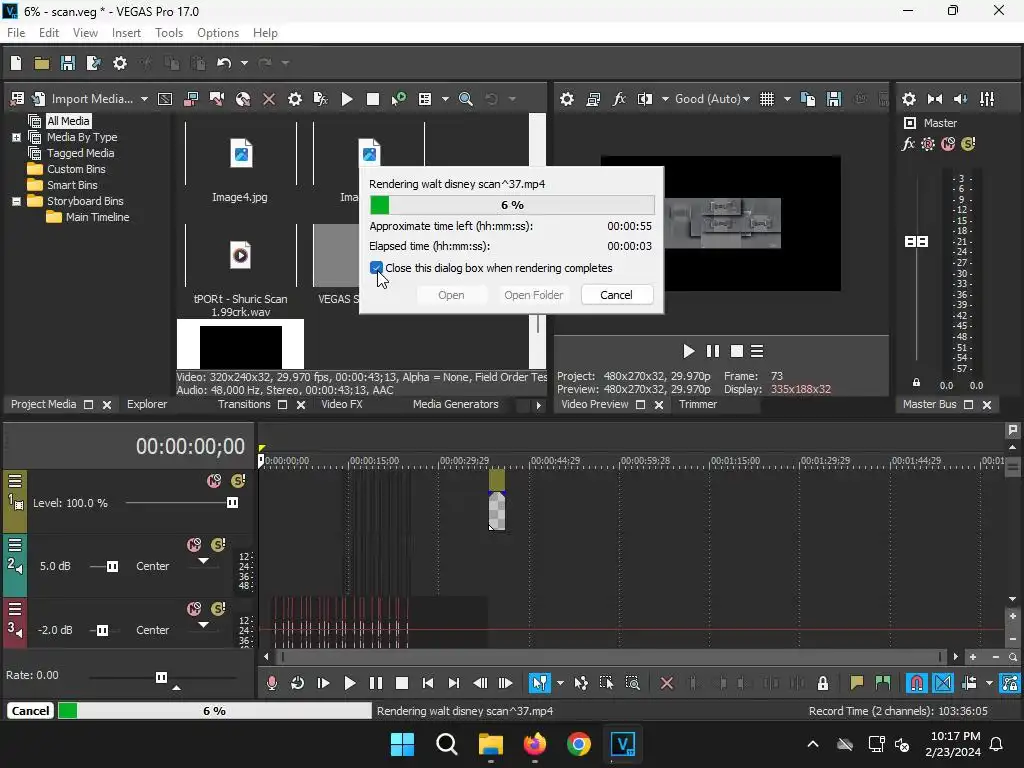1024x768 pixels.
Task: Mute audio track 2
Action: (194, 545)
